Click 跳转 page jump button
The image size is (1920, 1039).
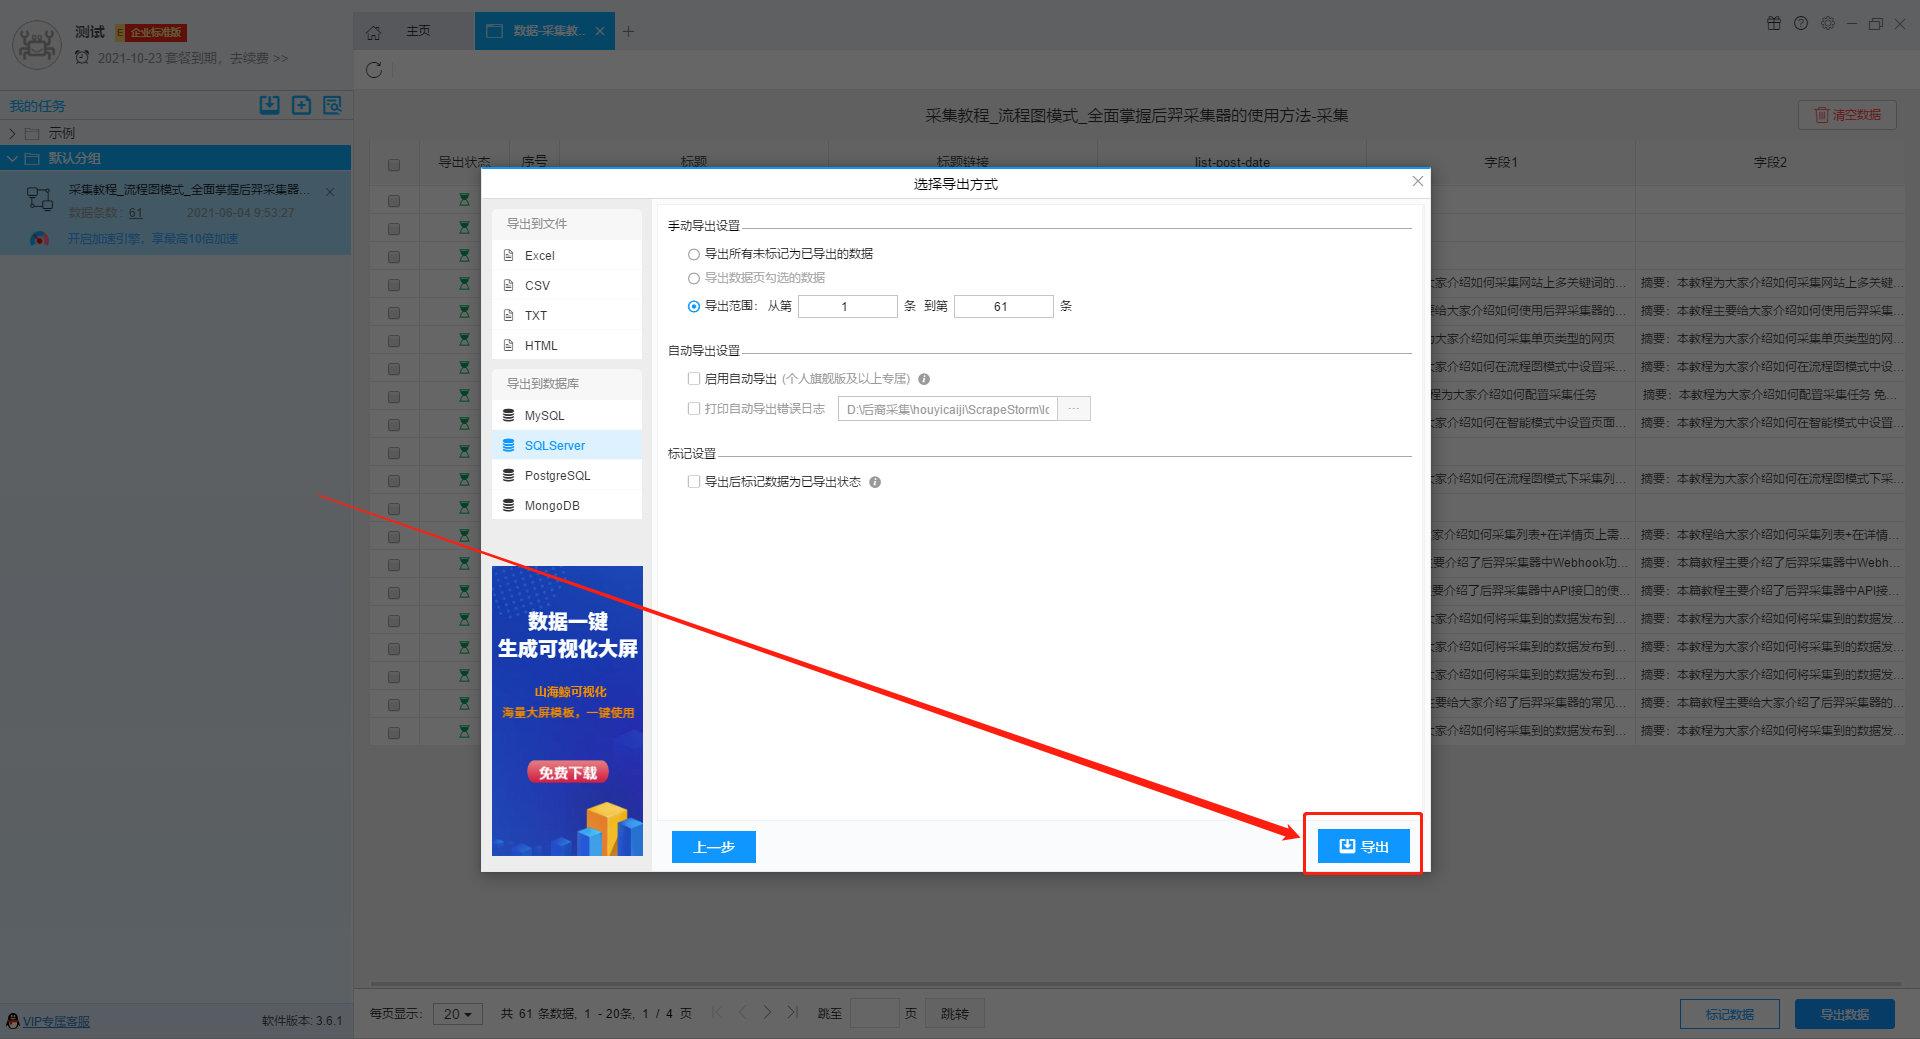[x=955, y=1014]
